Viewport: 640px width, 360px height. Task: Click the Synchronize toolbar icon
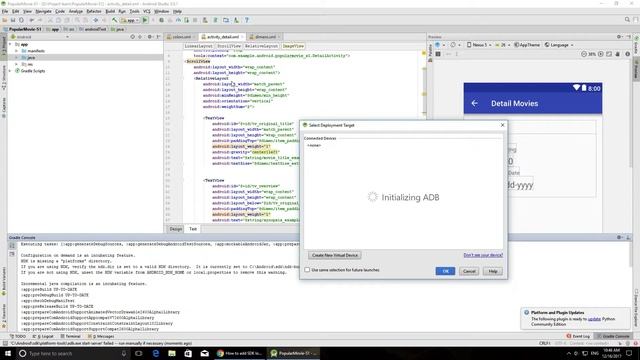click(x=21, y=20)
